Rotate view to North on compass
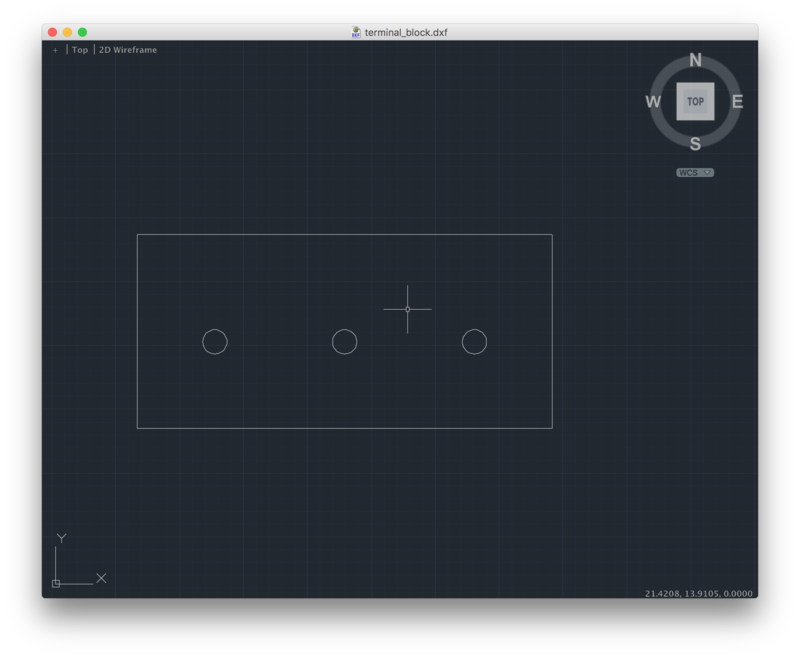The image size is (800, 658). (x=695, y=60)
